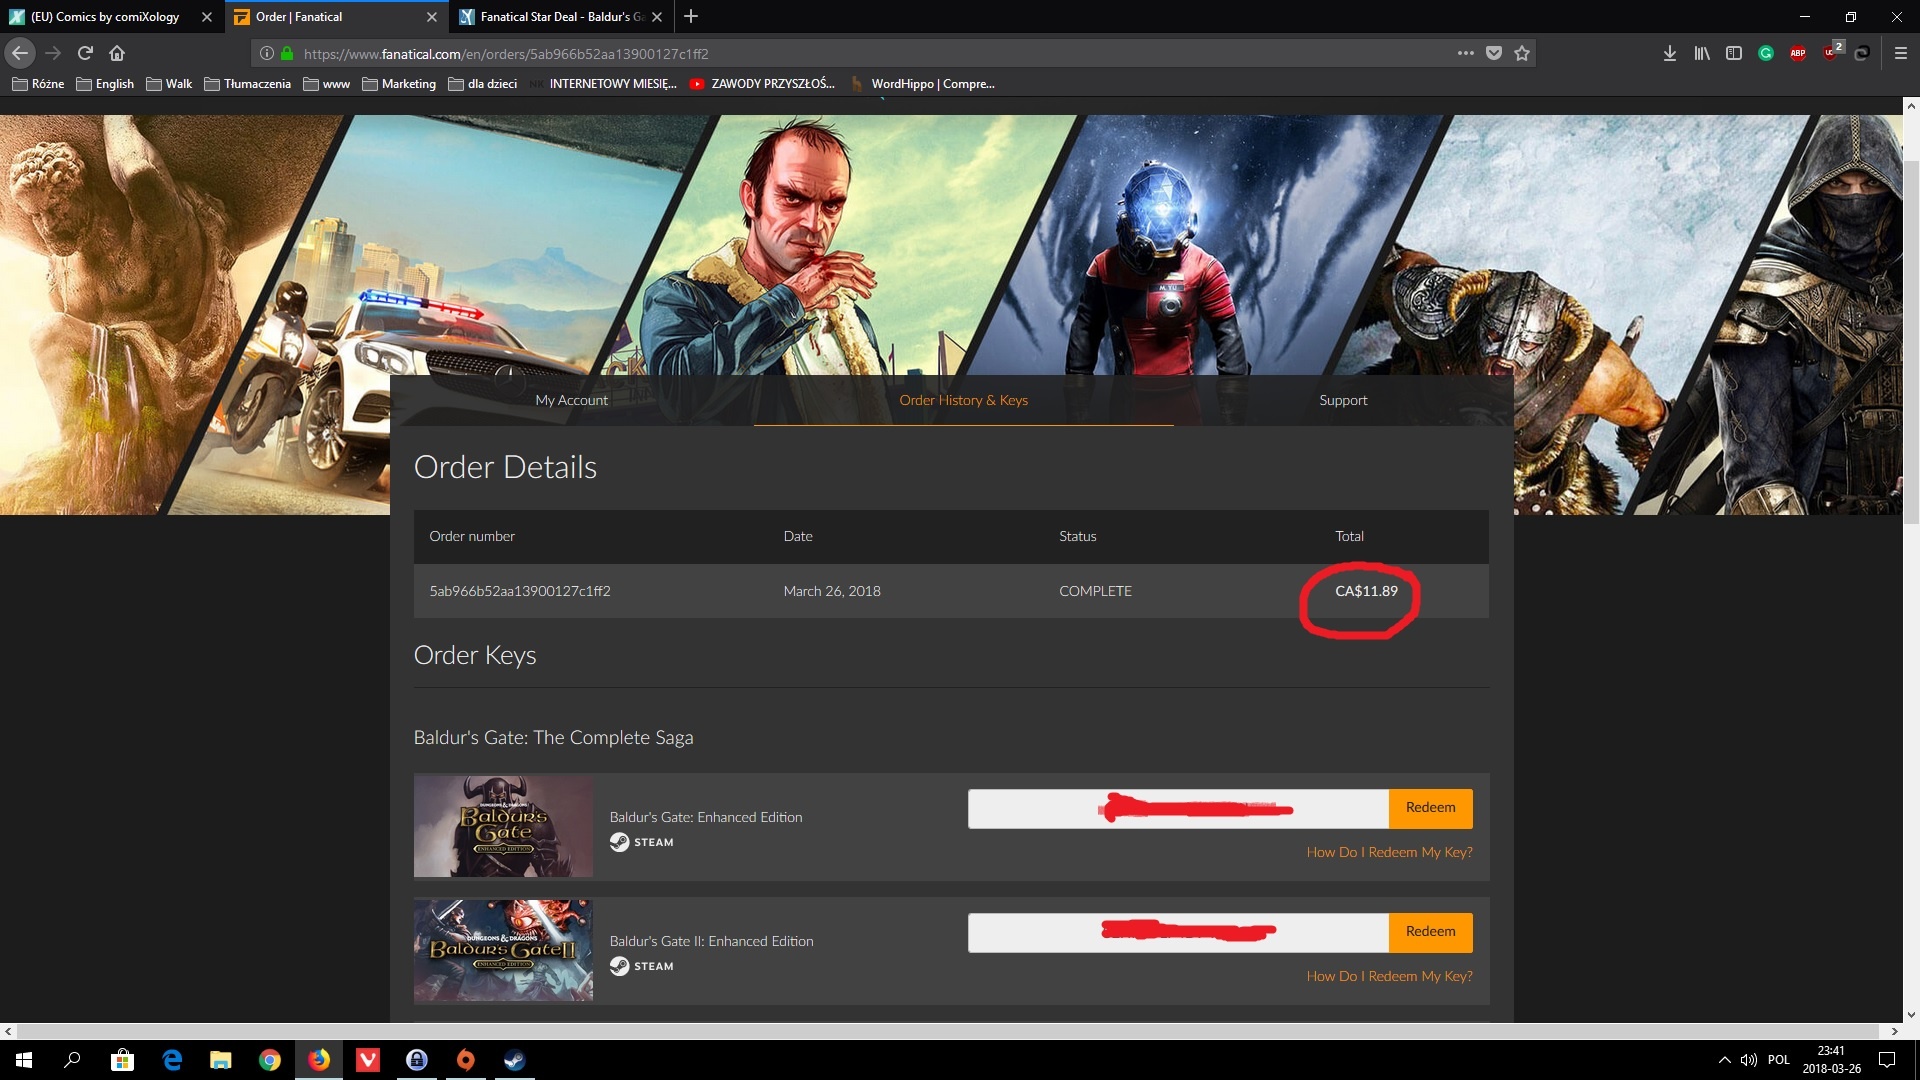Click the scroll-down arrow of the page scrollbar
The image size is (1920, 1080).
1911,1014
